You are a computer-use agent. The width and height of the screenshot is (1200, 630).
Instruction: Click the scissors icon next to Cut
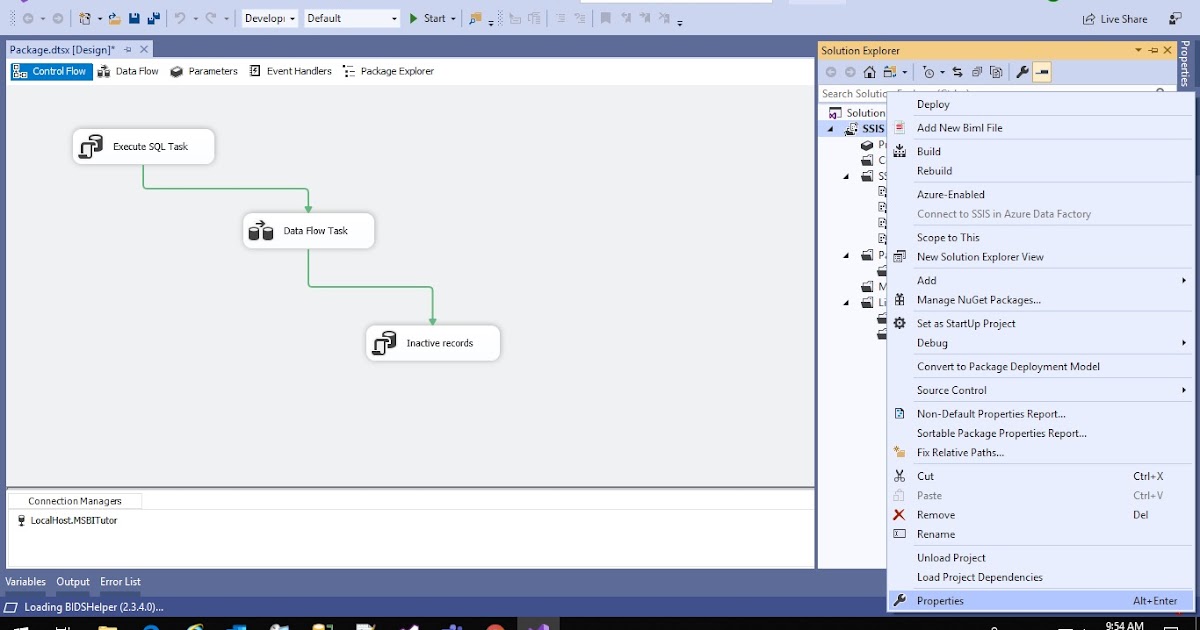(x=899, y=476)
